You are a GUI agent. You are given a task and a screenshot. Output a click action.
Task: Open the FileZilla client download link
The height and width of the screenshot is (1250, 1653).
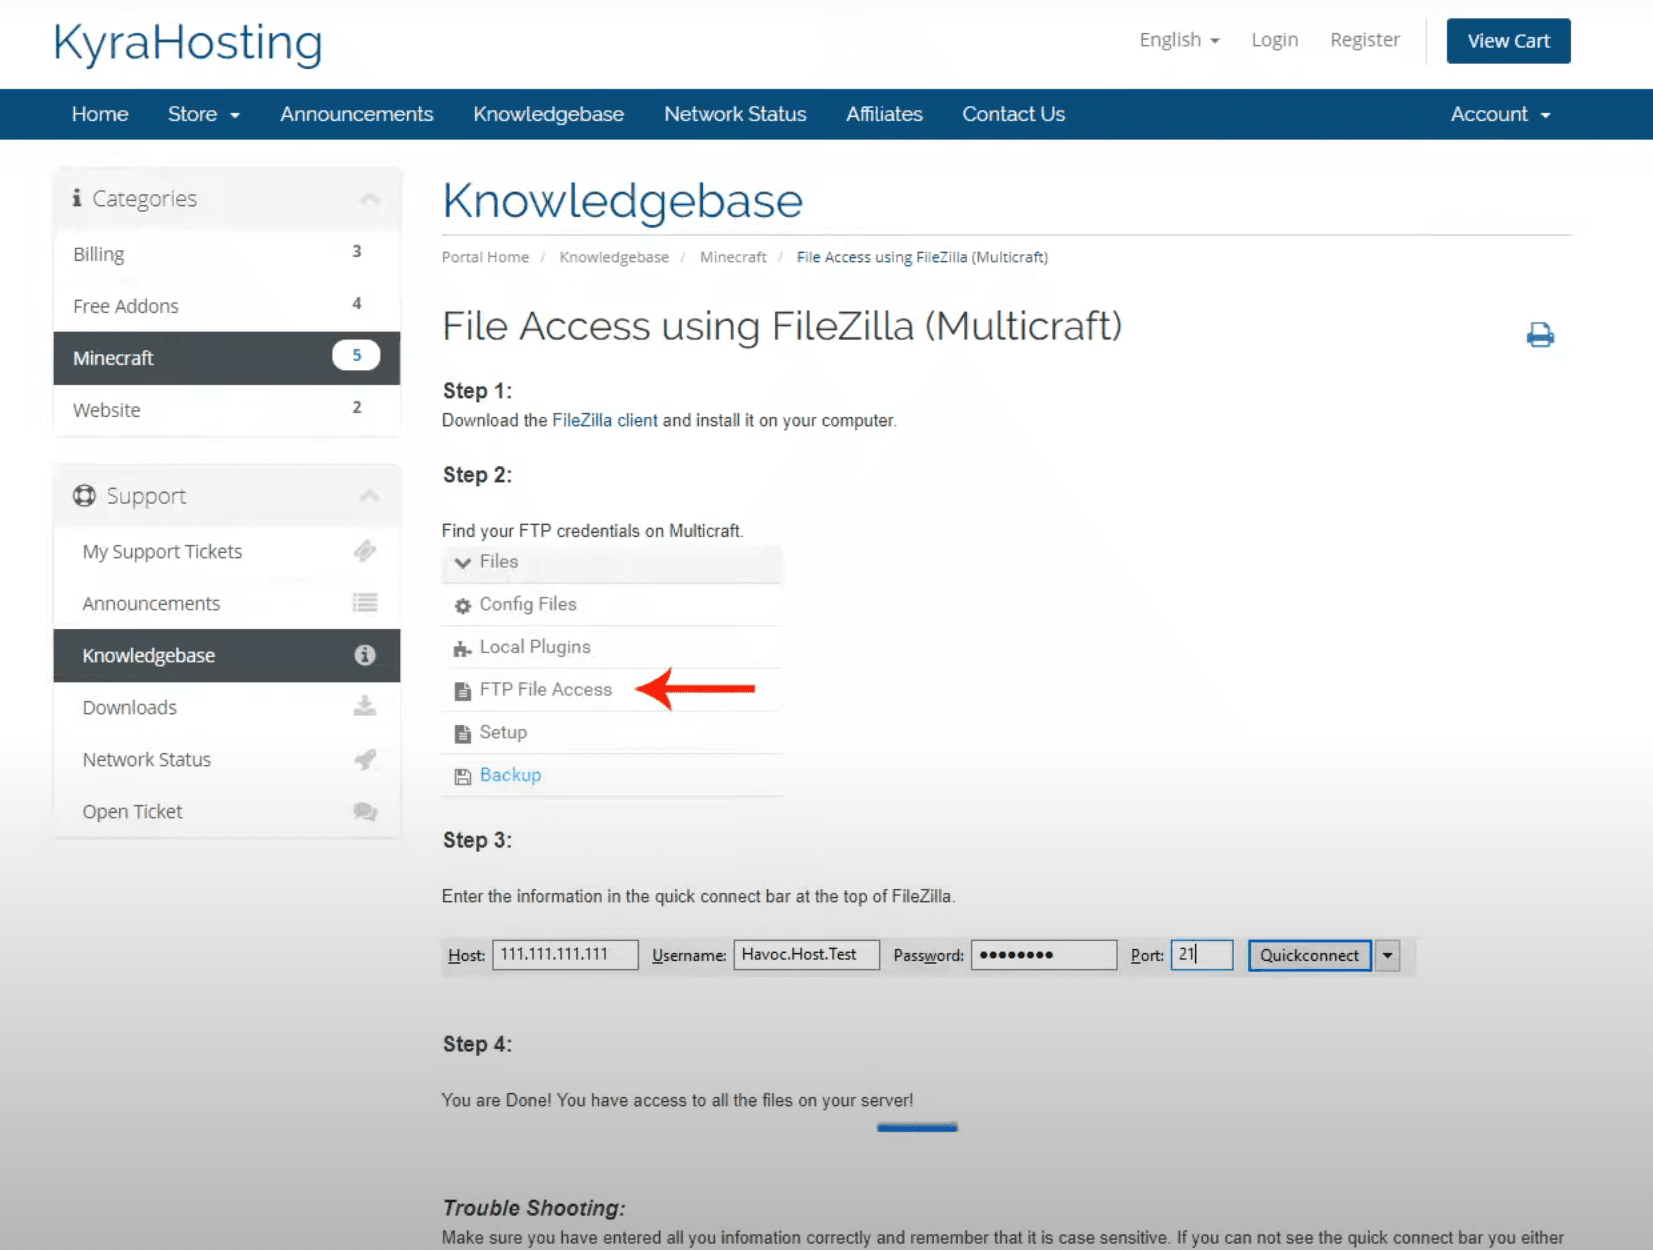coord(605,421)
